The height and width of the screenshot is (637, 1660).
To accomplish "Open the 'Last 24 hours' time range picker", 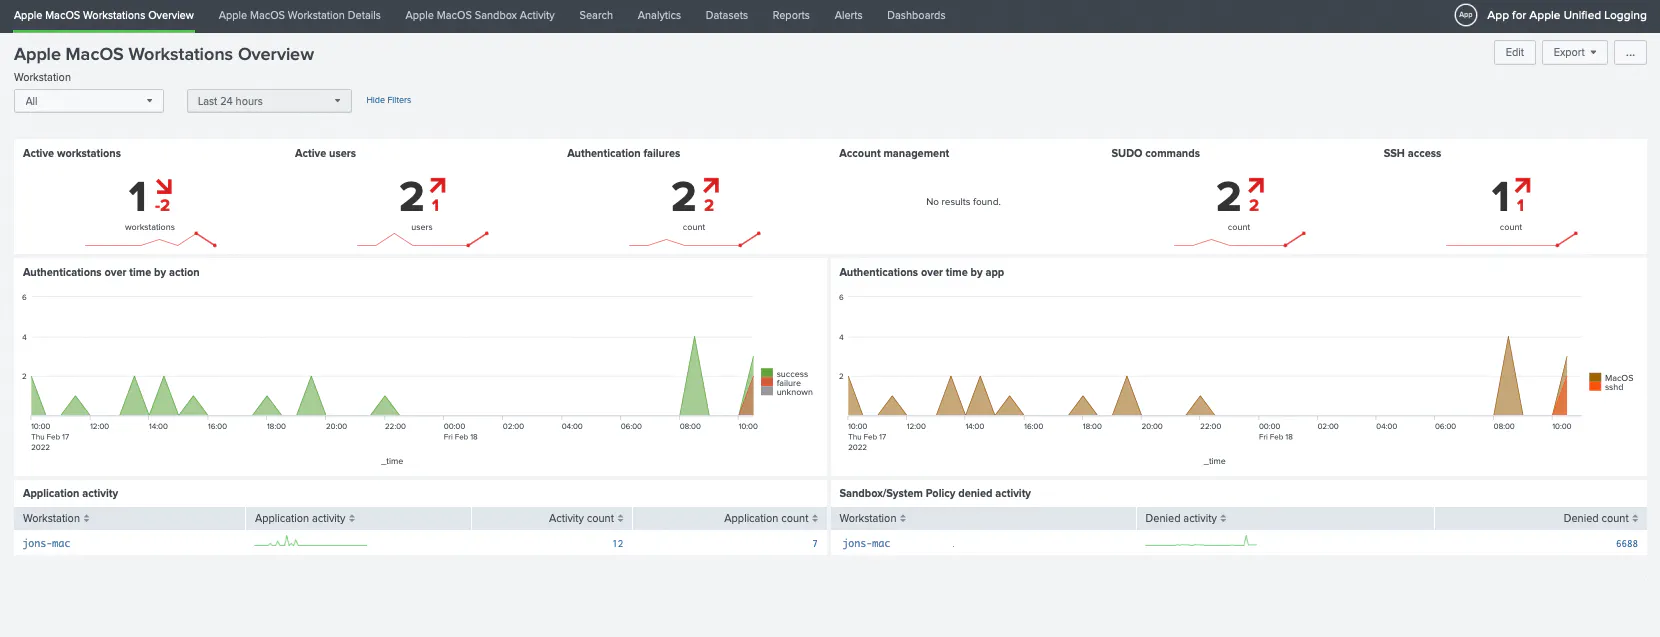I will pos(269,101).
